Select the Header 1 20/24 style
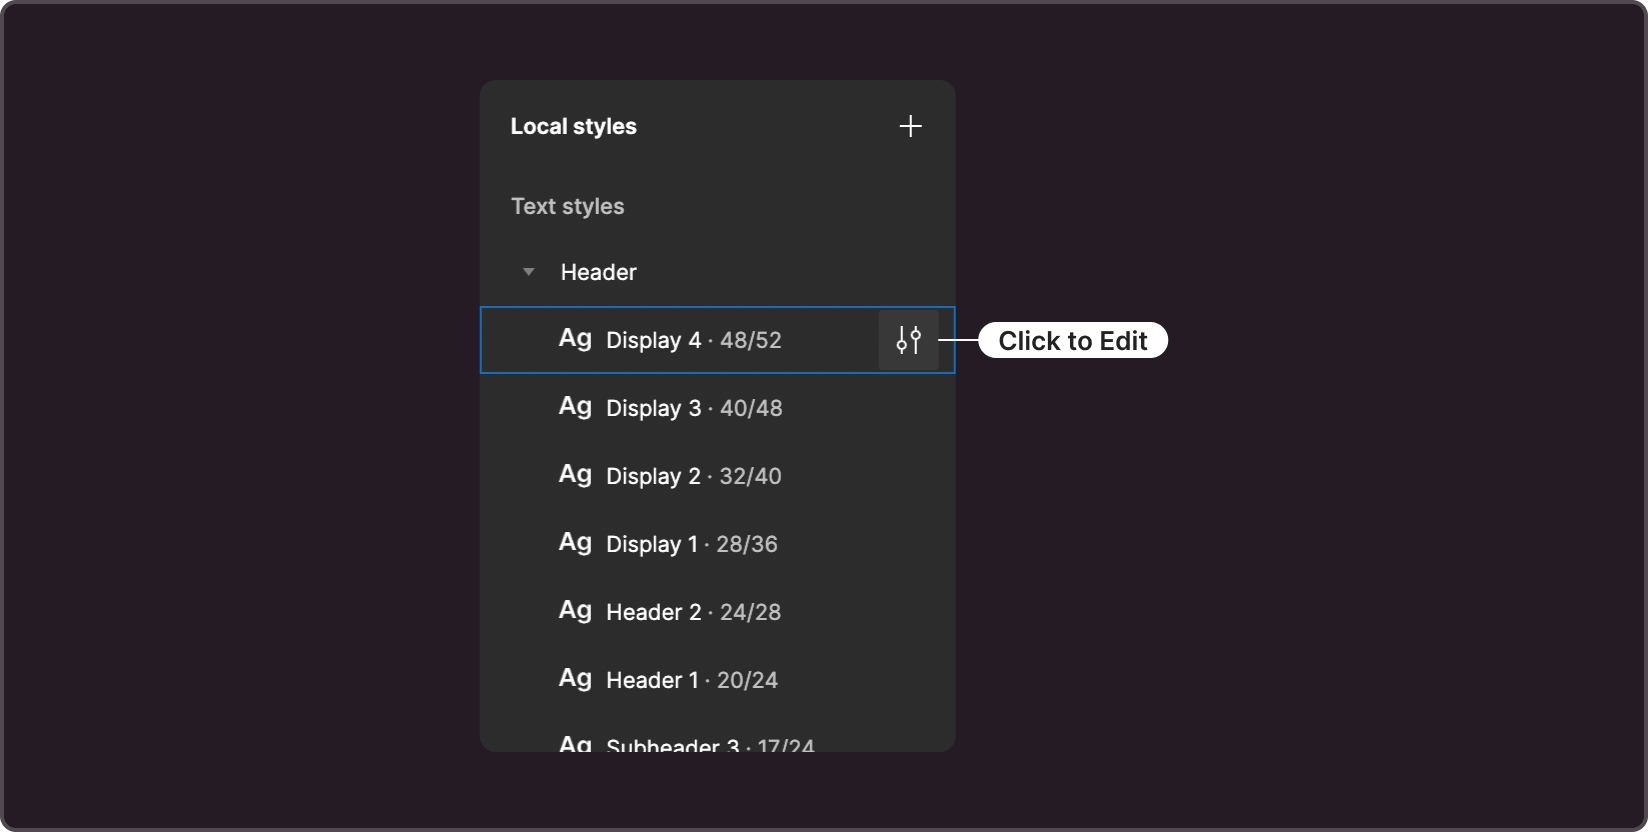 pos(717,680)
